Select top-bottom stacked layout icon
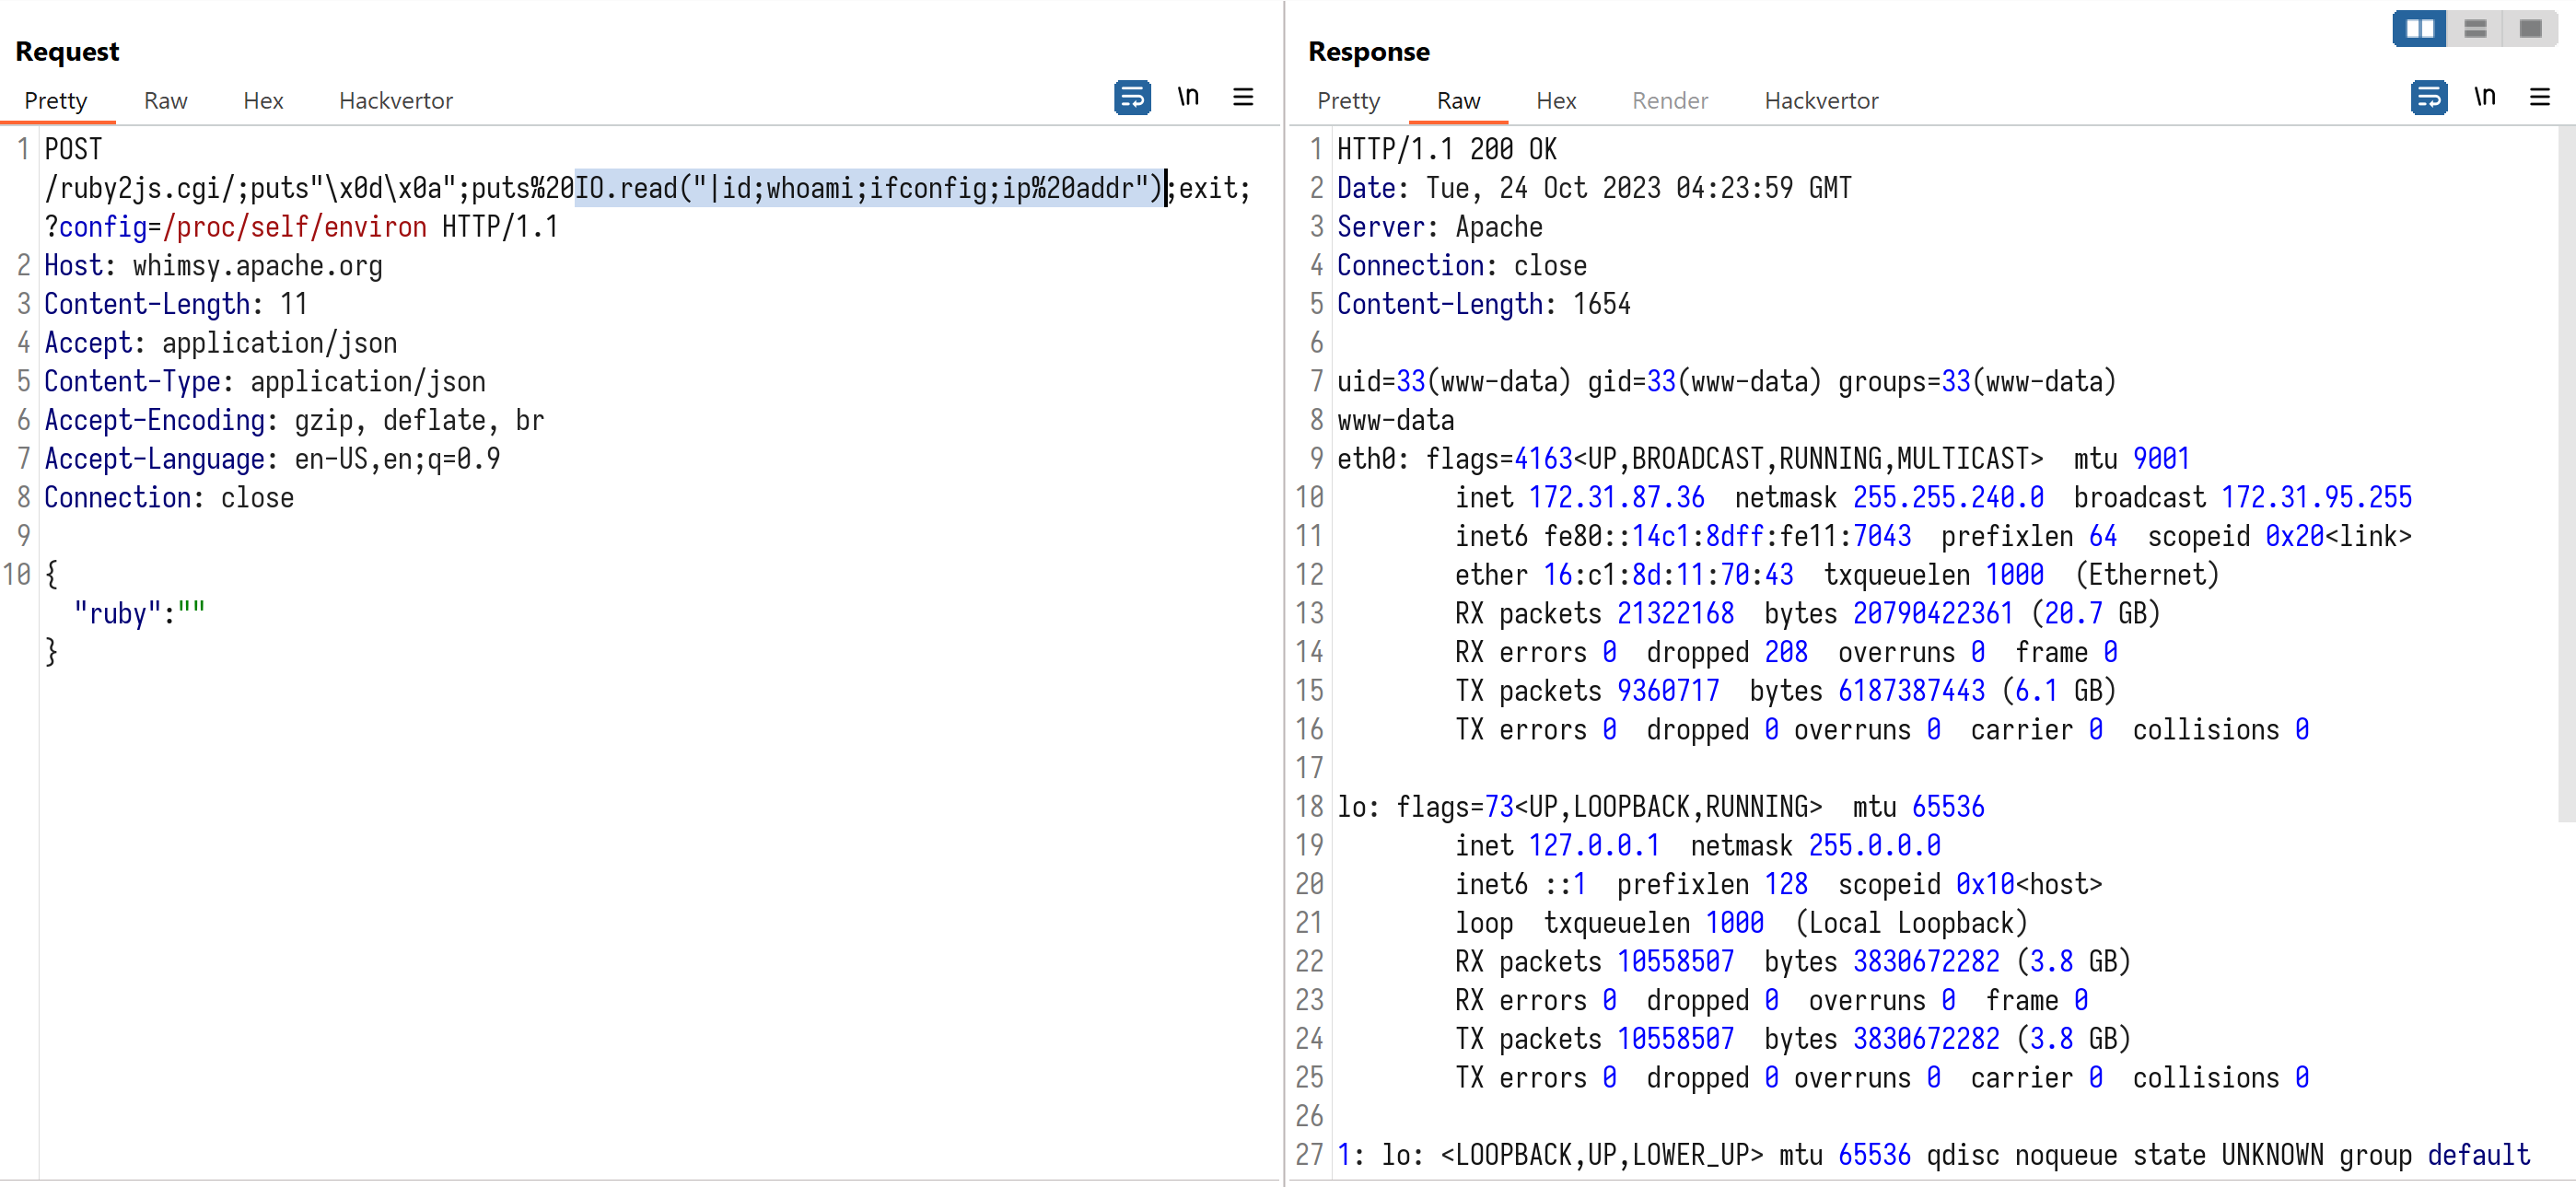 (x=2475, y=28)
